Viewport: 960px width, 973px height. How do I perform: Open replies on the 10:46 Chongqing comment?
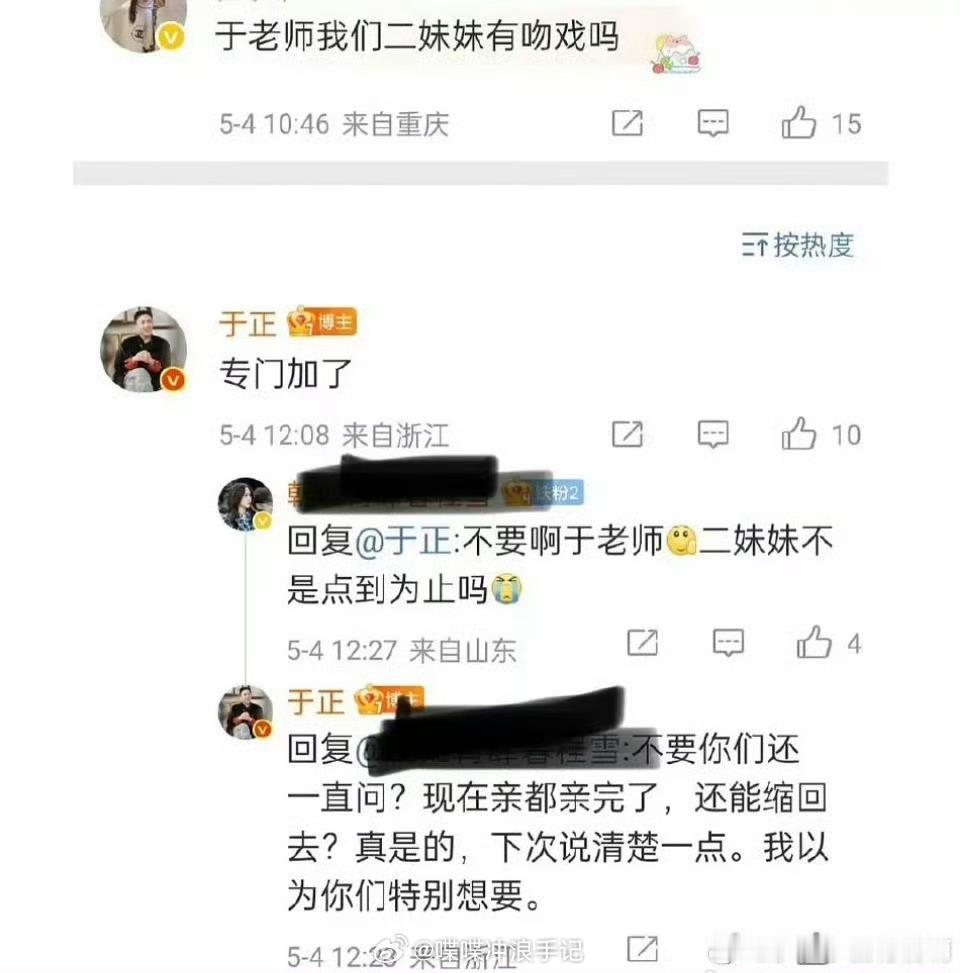713,123
